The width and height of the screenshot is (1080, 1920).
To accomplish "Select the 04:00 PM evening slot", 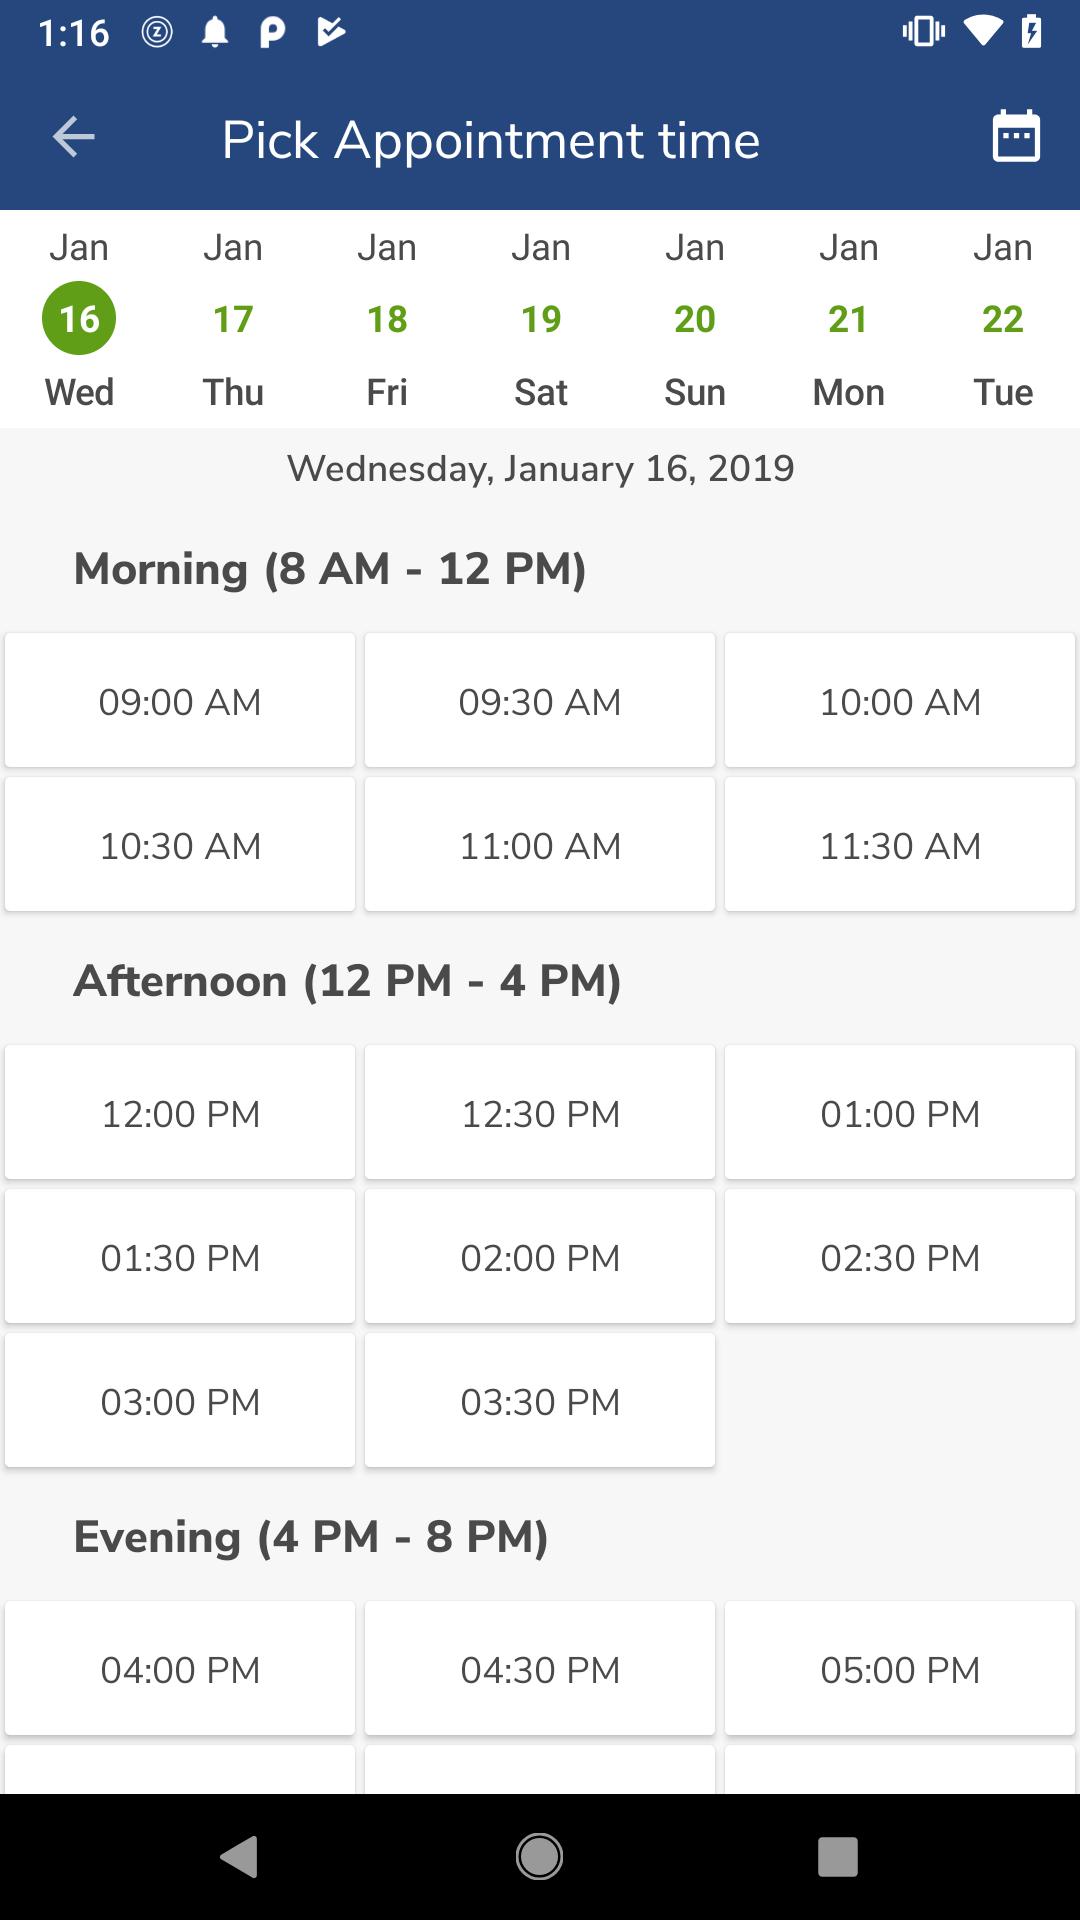I will 180,1668.
